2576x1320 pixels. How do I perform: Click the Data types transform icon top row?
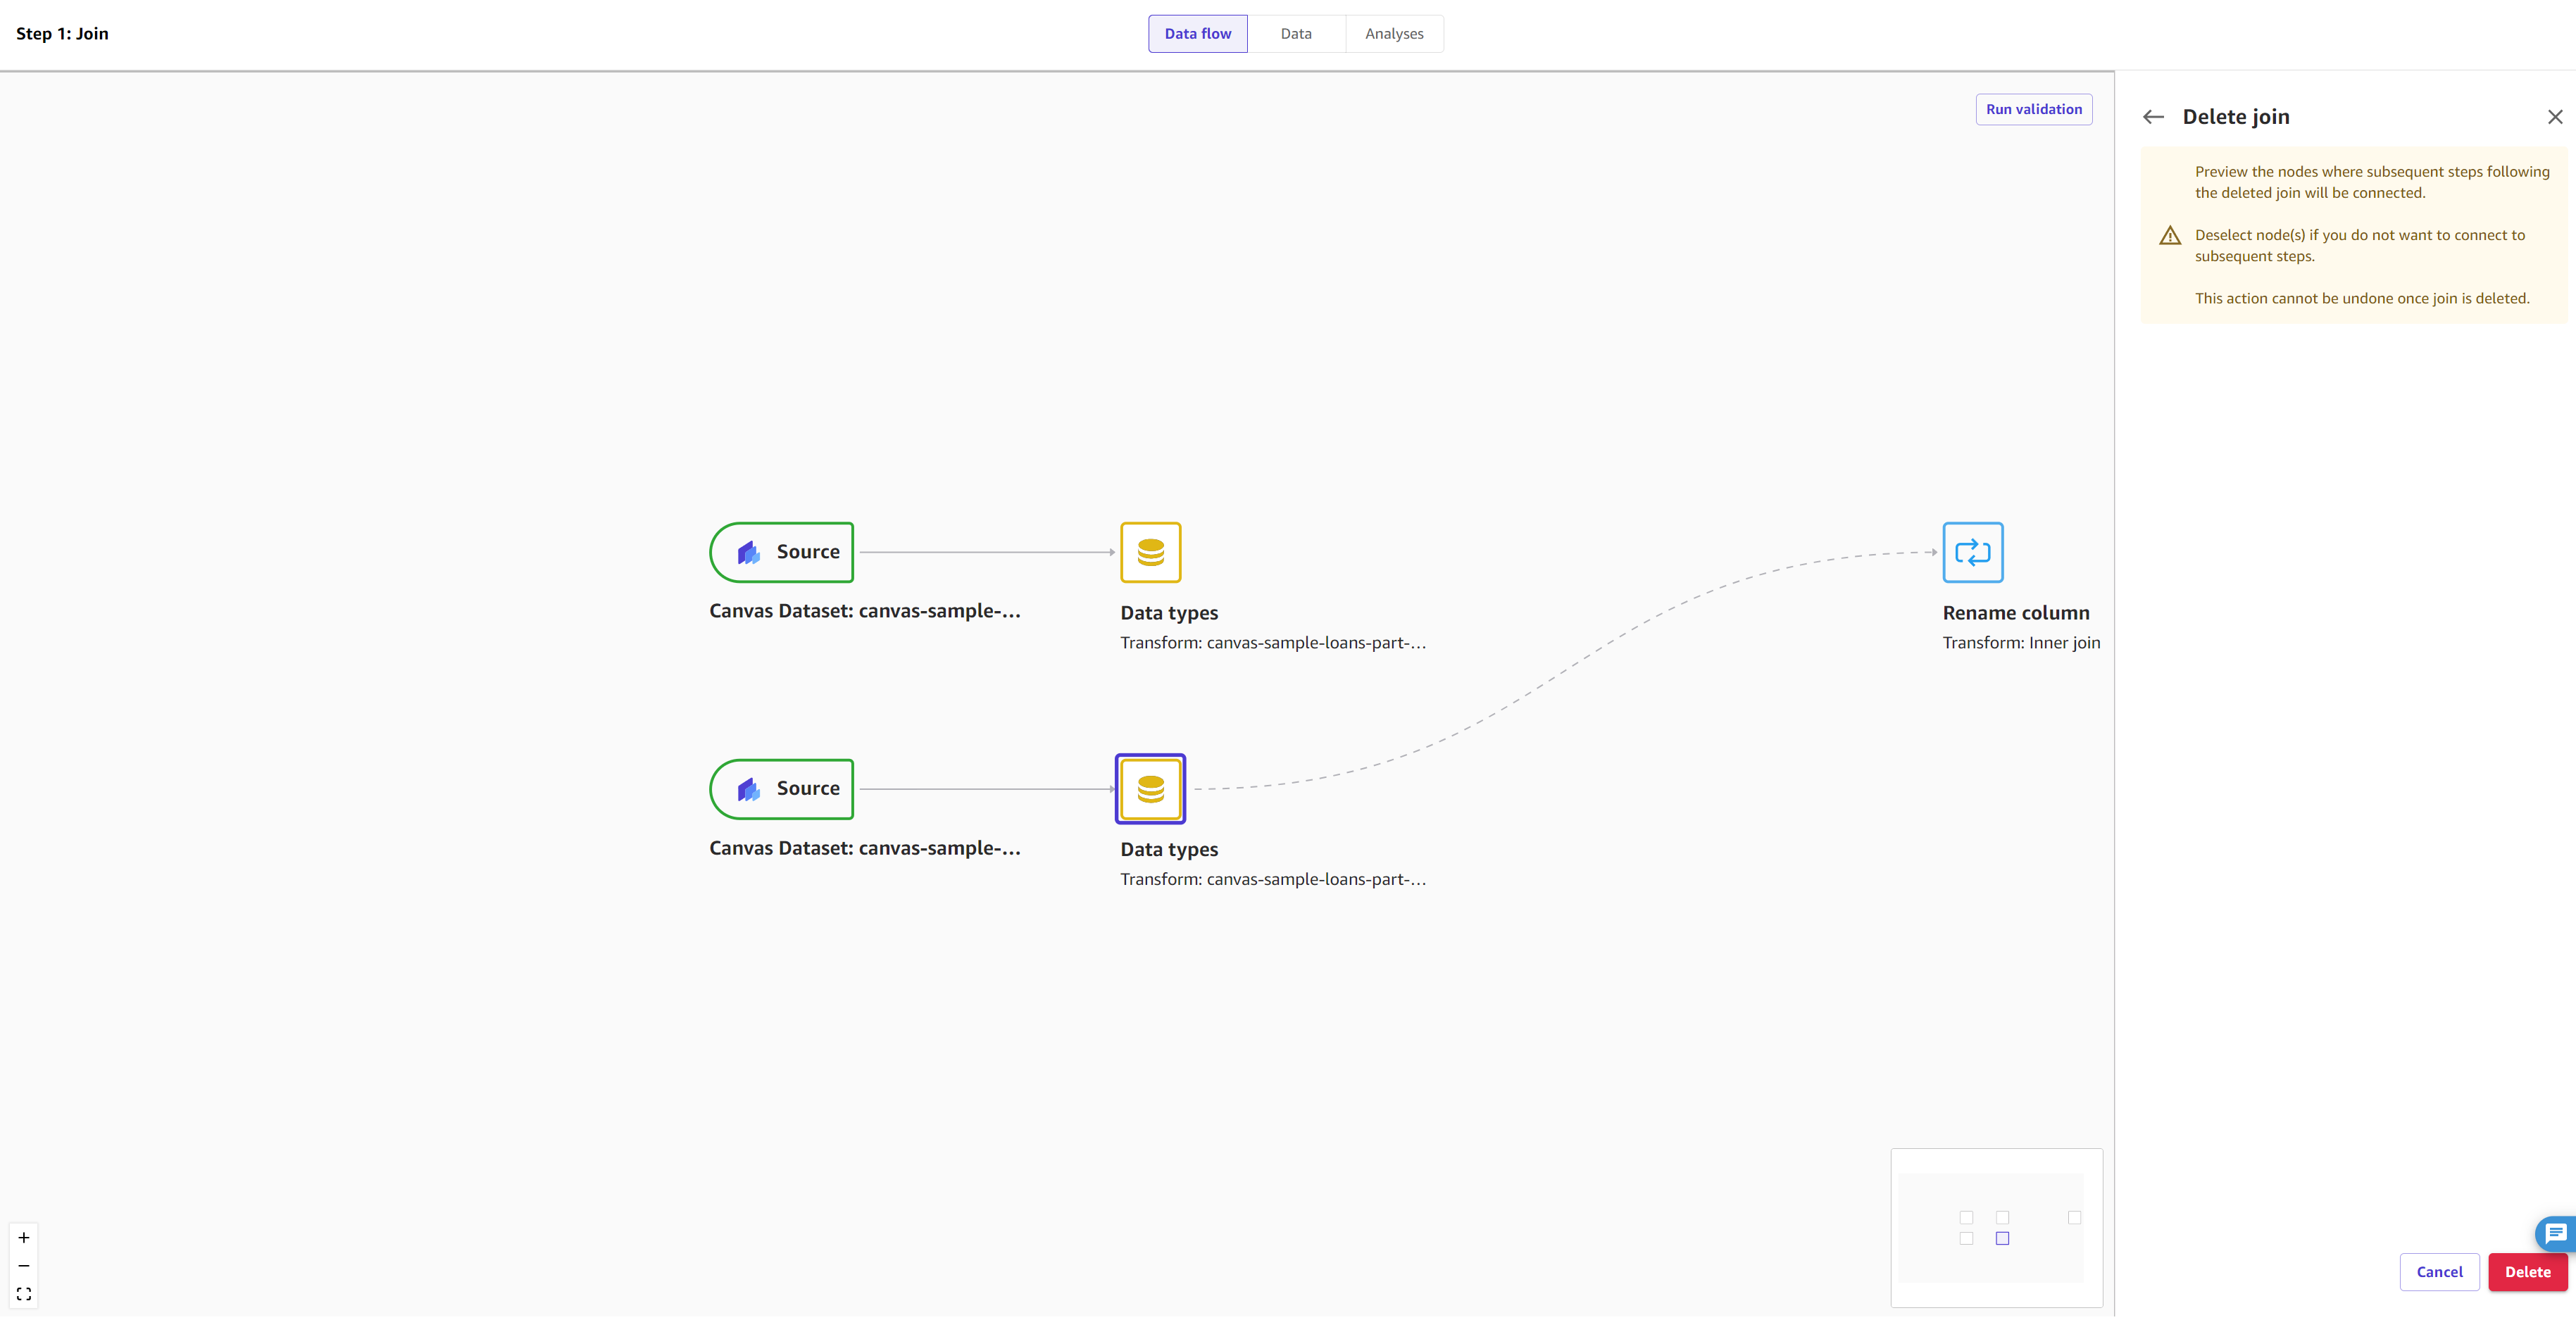[1151, 551]
